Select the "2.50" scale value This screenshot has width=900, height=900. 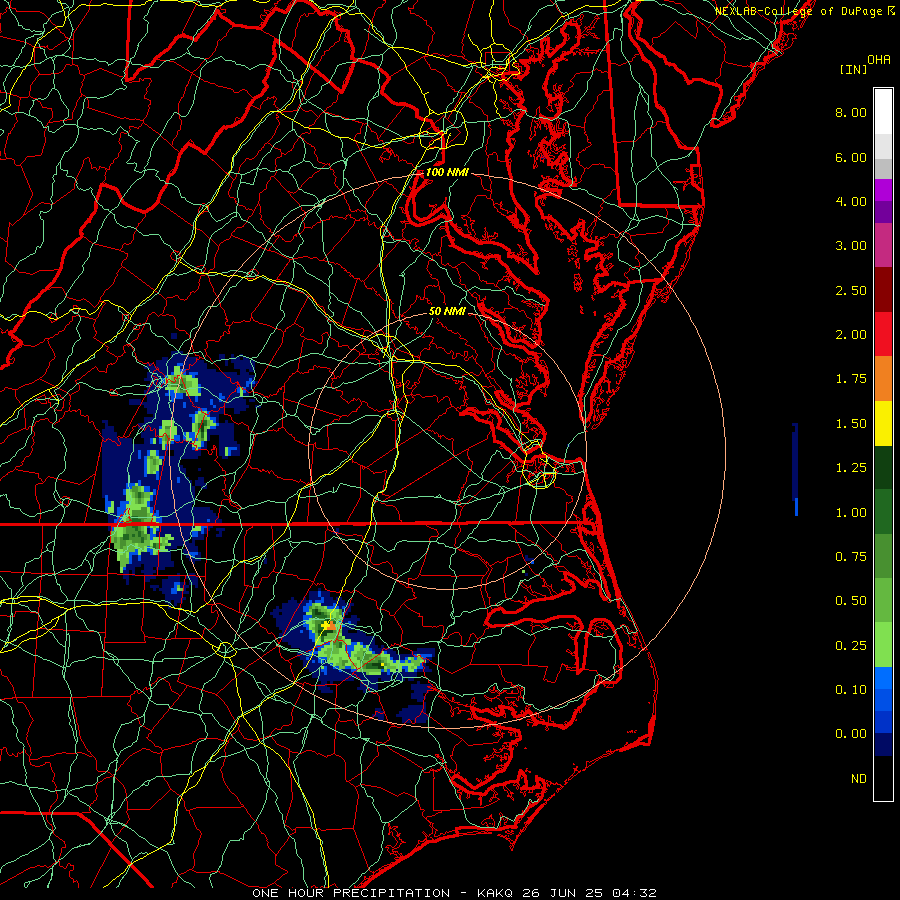point(851,290)
